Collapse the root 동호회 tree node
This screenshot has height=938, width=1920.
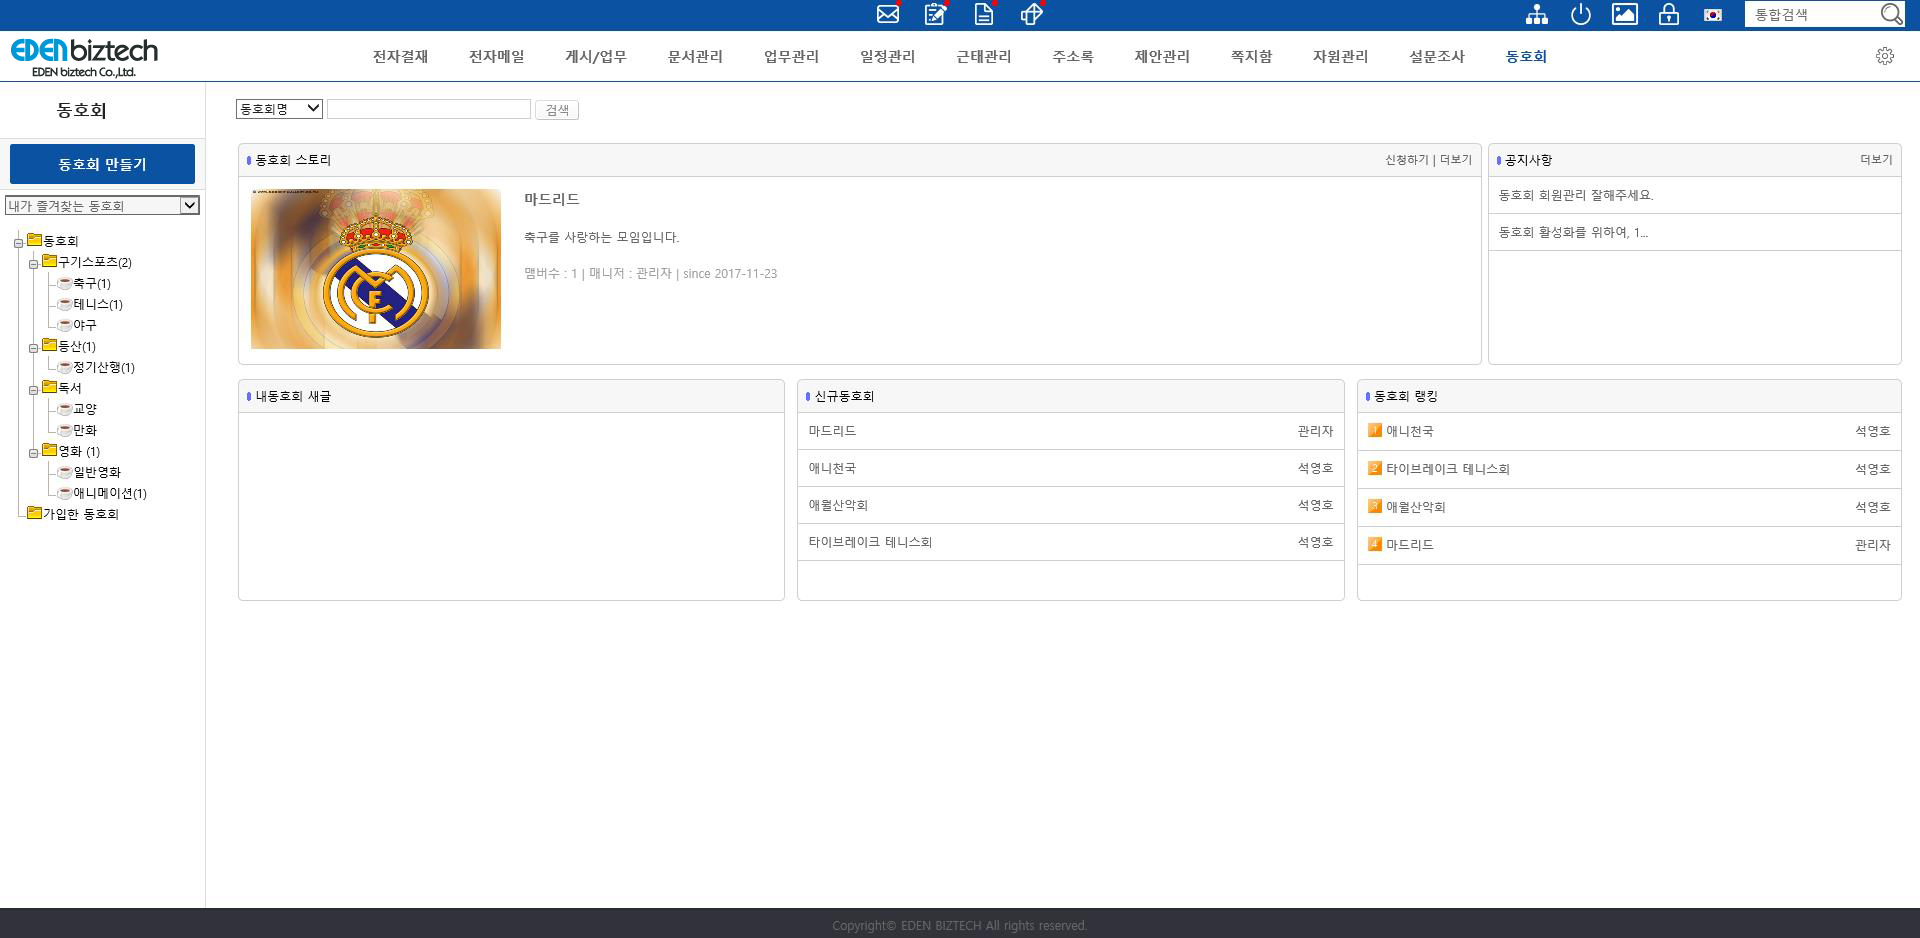click(x=18, y=243)
